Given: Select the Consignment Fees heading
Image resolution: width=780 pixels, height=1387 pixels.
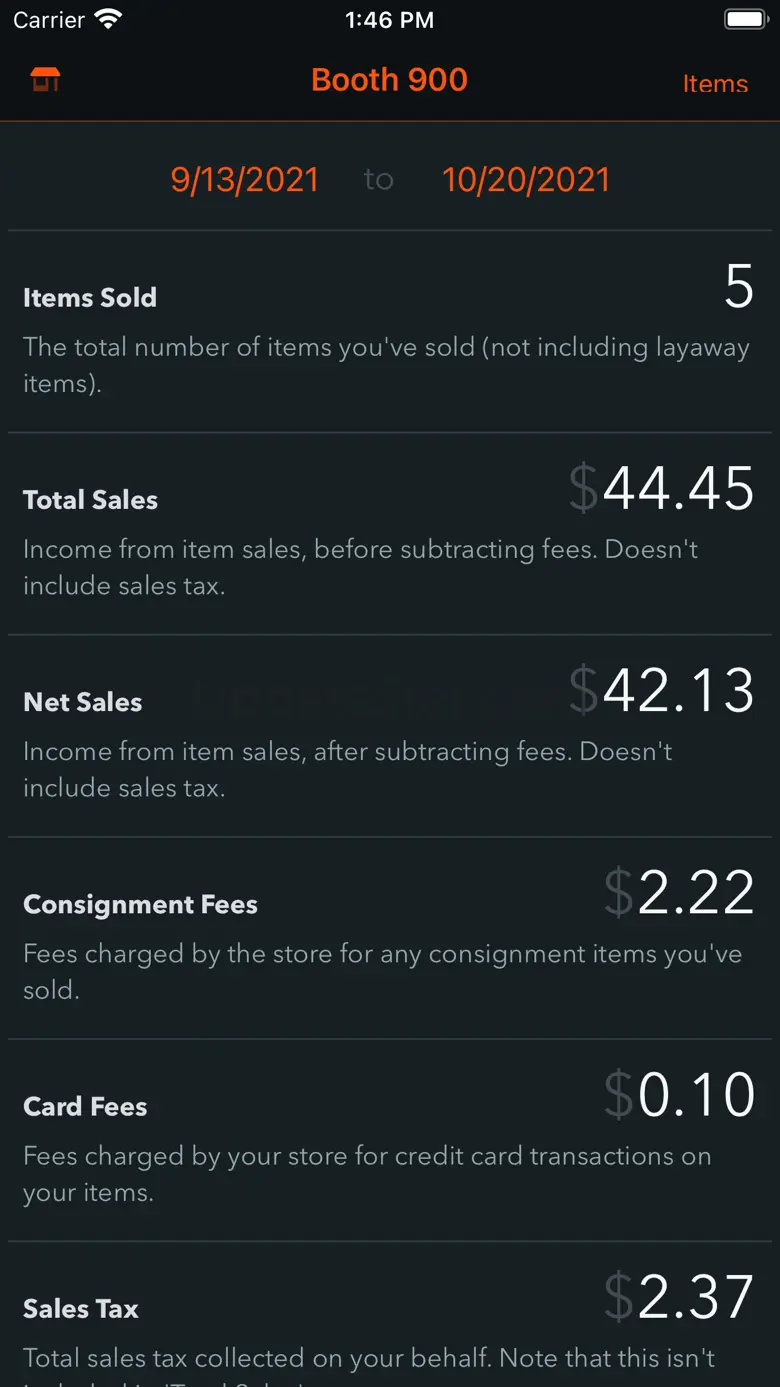Looking at the screenshot, I should (141, 904).
